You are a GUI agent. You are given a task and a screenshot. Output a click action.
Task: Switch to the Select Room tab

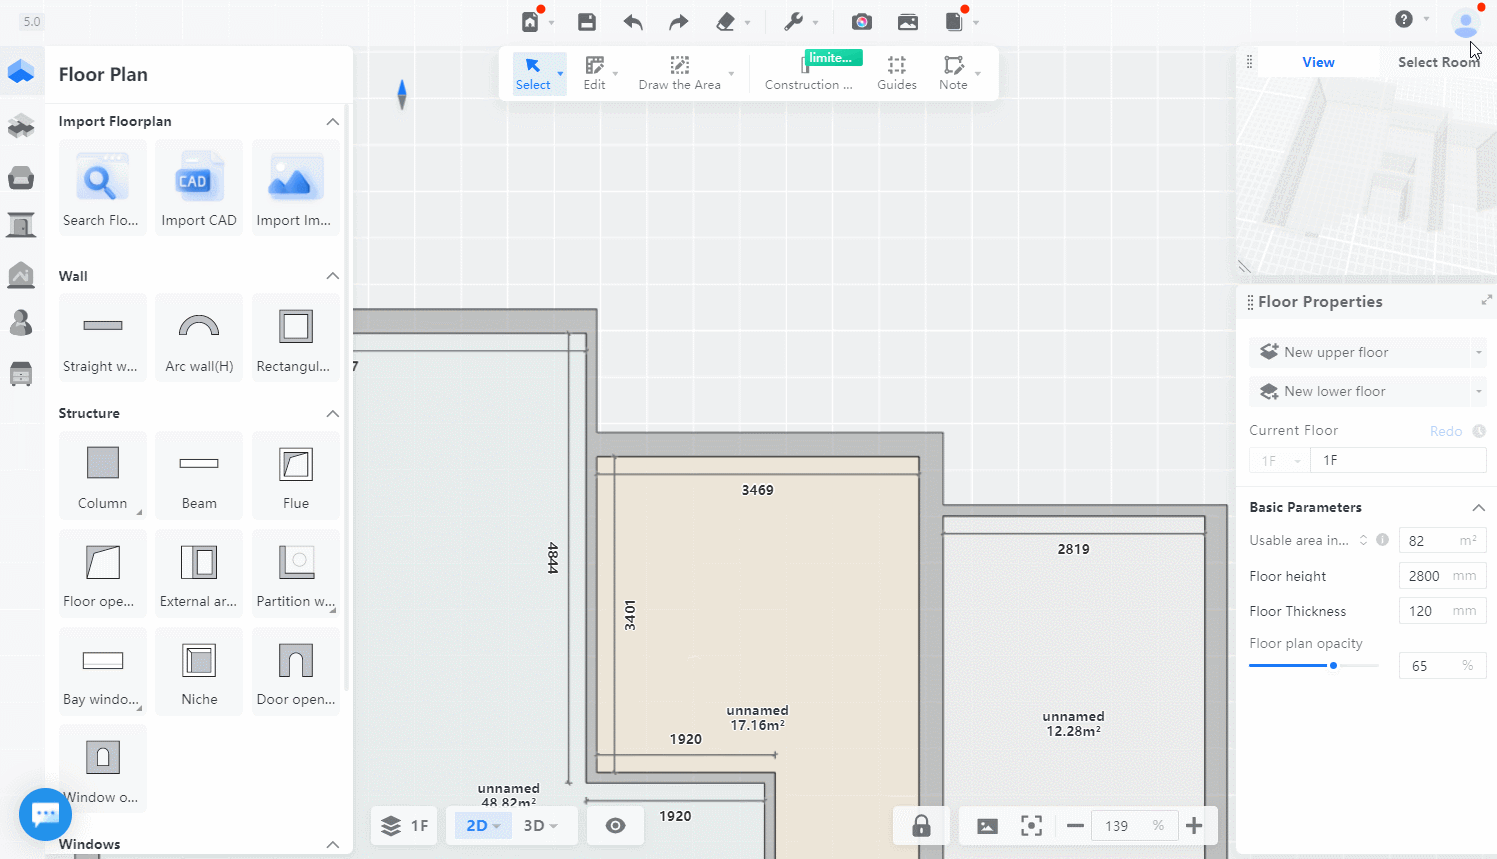coord(1437,62)
